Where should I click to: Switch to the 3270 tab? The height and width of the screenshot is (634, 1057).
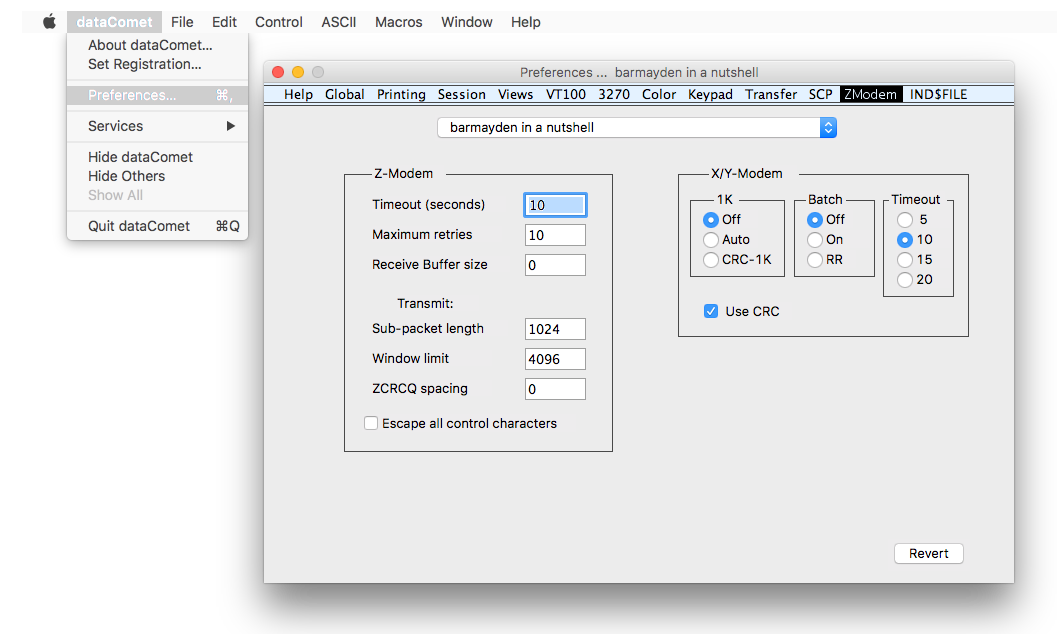point(614,94)
